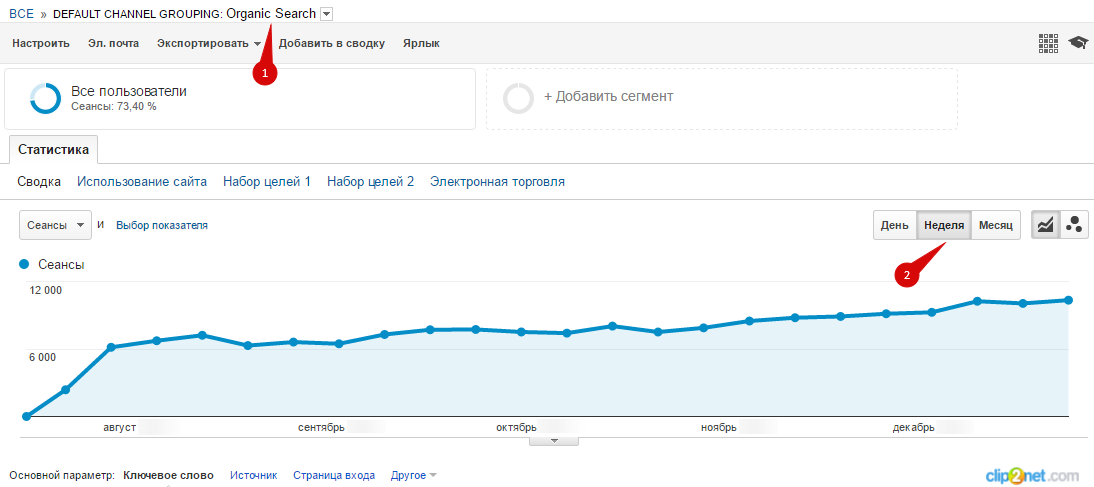Open the Сеансы metric dropdown
The width and height of the screenshot is (1094, 487).
tap(55, 225)
